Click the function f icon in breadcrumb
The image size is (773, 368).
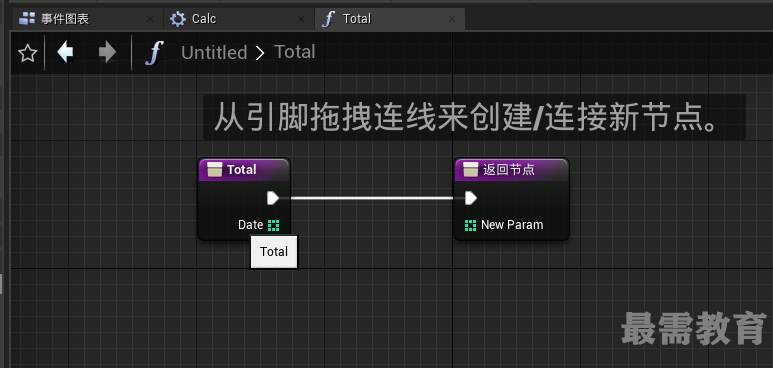(x=154, y=52)
